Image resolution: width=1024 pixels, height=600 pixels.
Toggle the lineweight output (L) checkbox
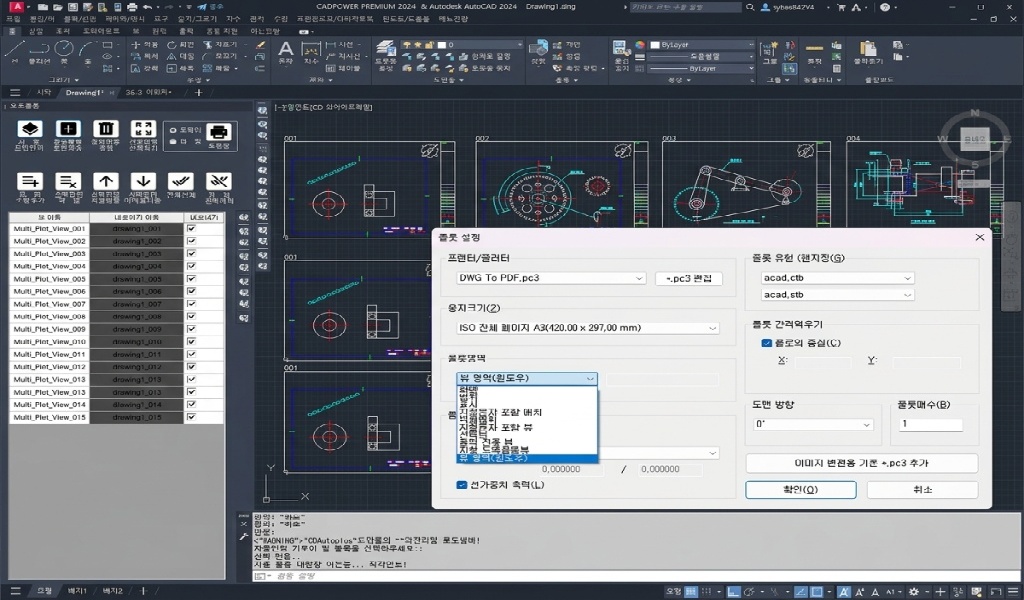(x=462, y=484)
